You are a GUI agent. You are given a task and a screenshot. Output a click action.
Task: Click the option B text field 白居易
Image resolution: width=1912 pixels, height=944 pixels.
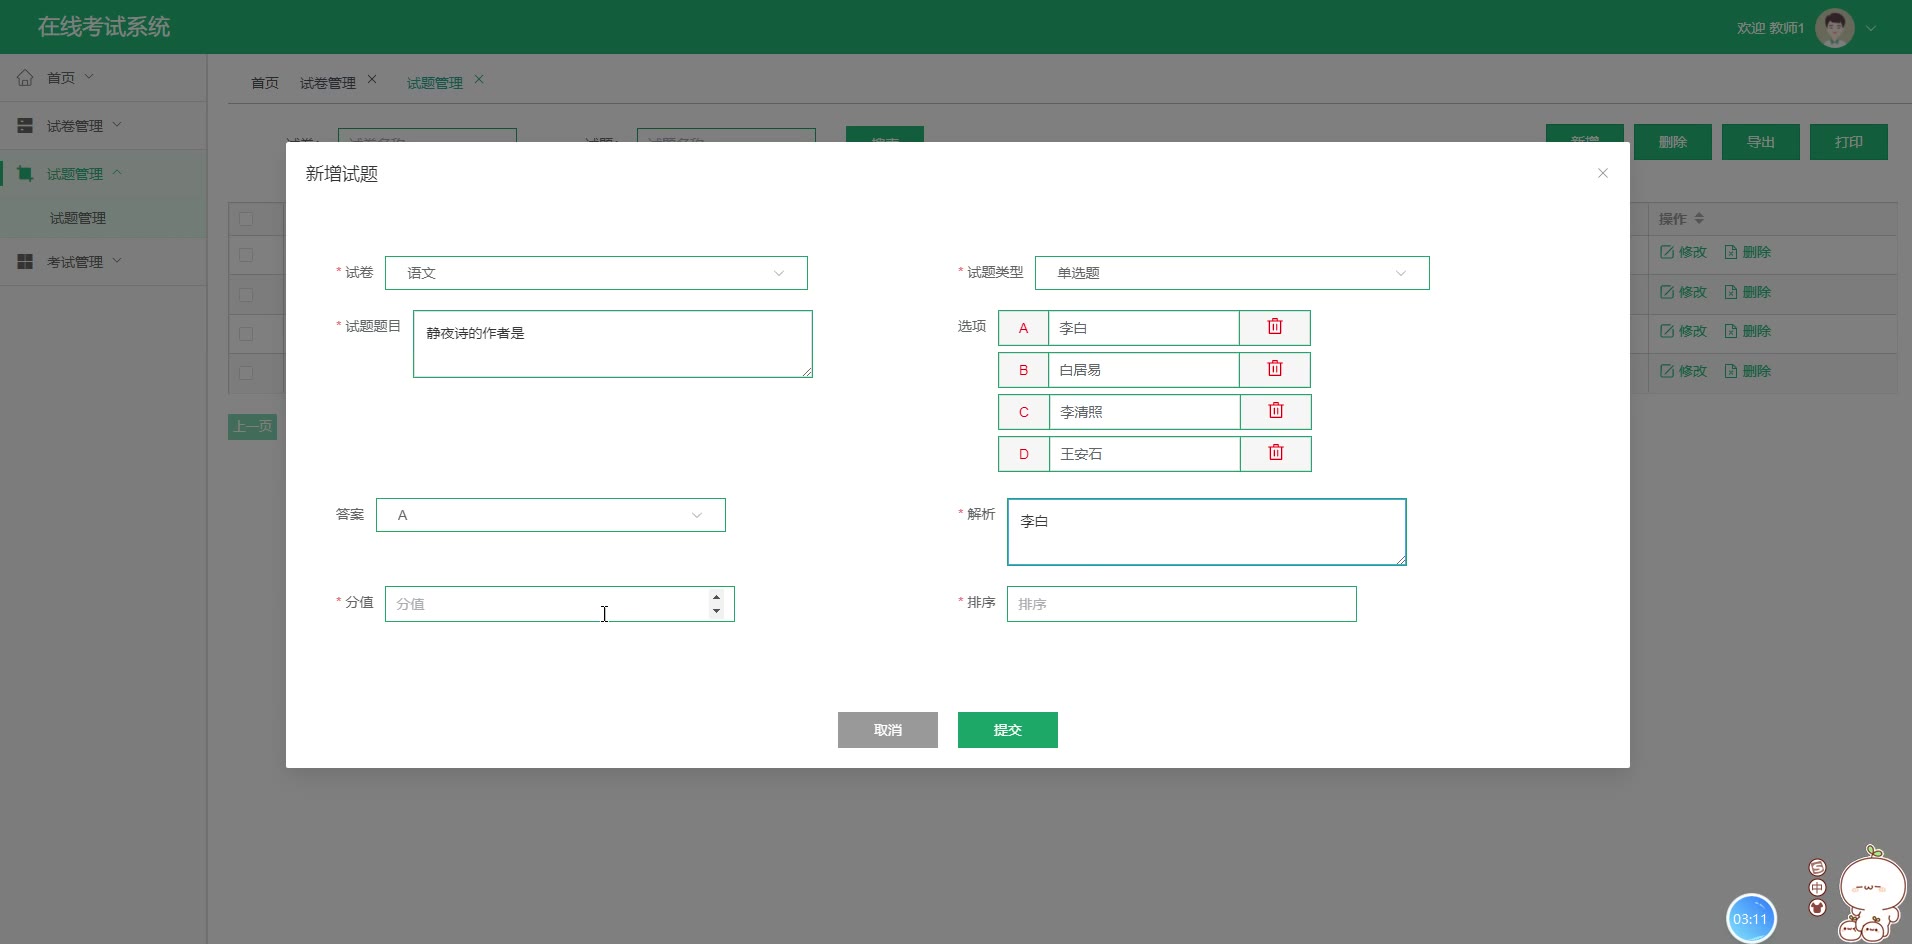pos(1143,370)
